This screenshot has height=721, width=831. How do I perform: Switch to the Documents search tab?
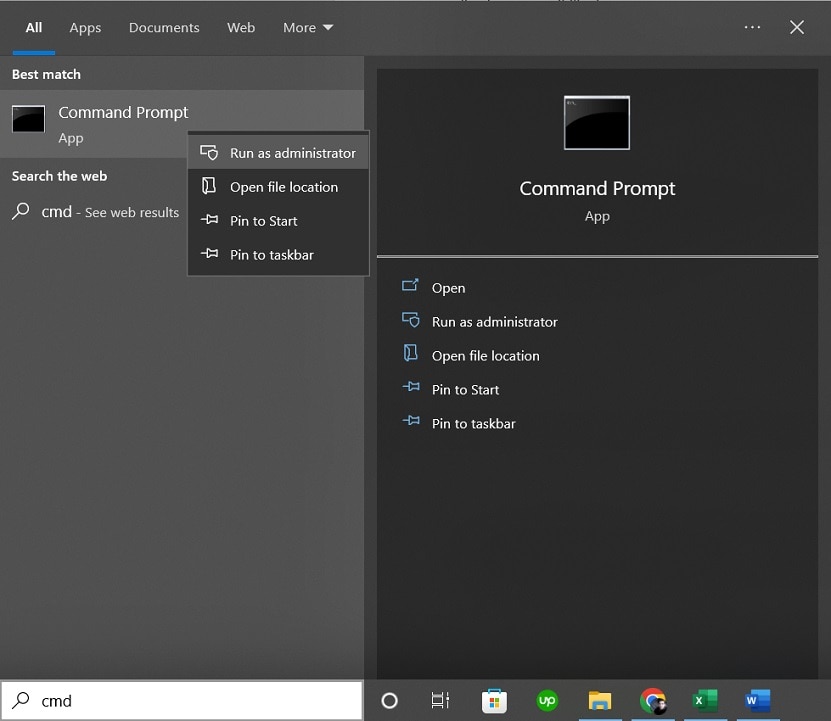pyautogui.click(x=164, y=28)
